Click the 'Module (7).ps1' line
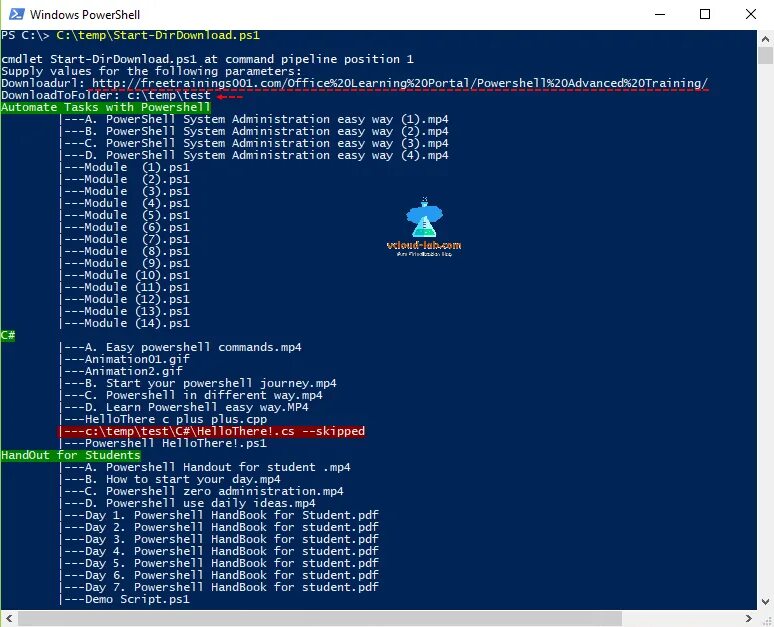The image size is (774, 627). coord(137,239)
